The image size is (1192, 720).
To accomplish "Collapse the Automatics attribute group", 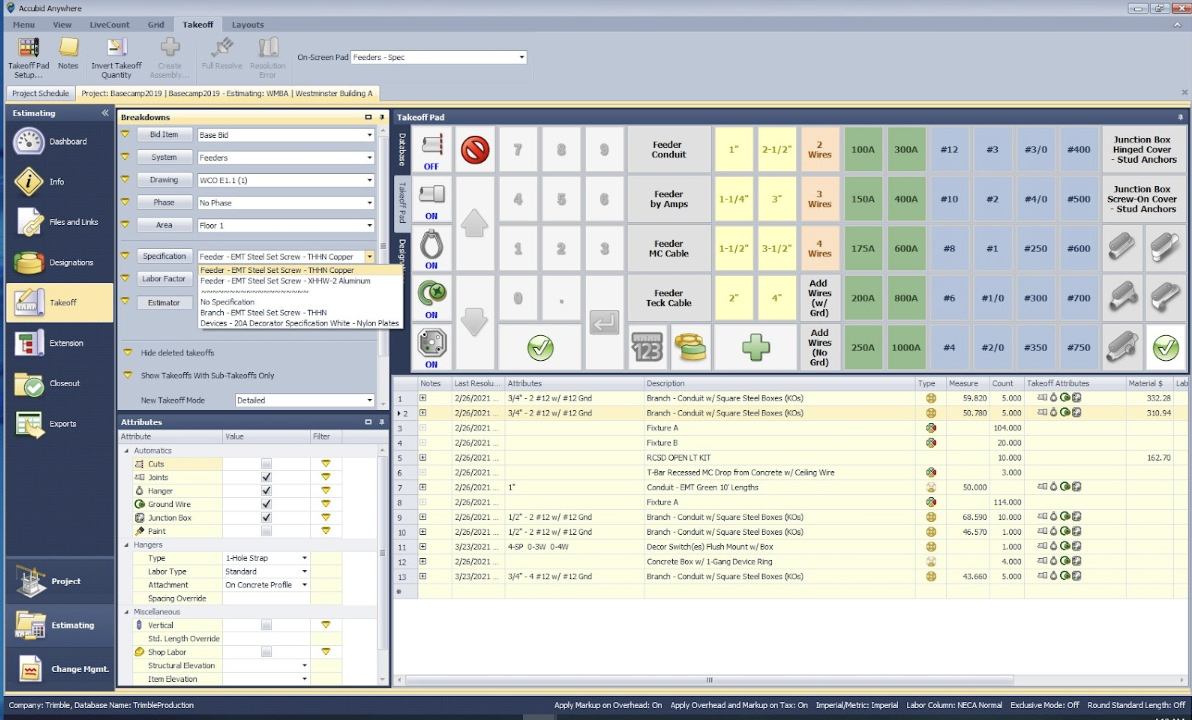I will pos(127,450).
